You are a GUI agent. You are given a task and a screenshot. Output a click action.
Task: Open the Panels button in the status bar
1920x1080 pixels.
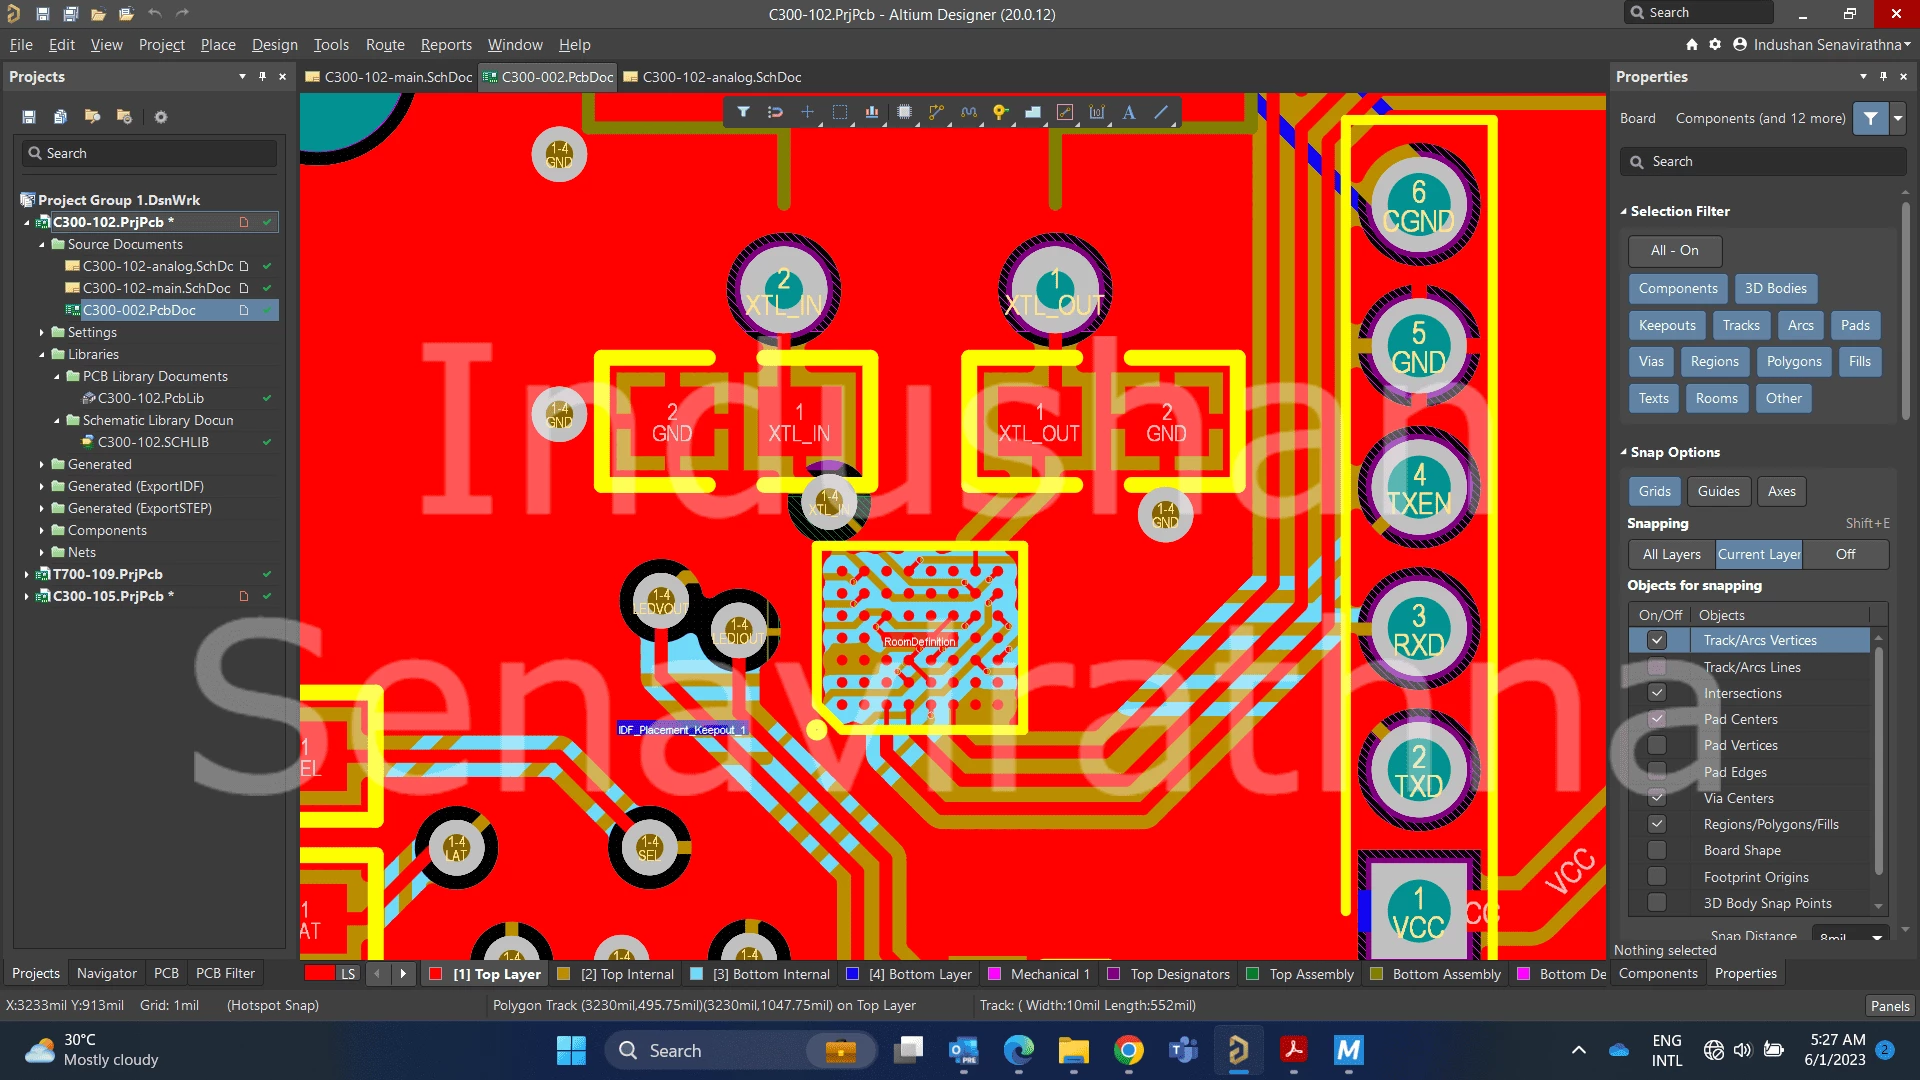pos(1890,1006)
